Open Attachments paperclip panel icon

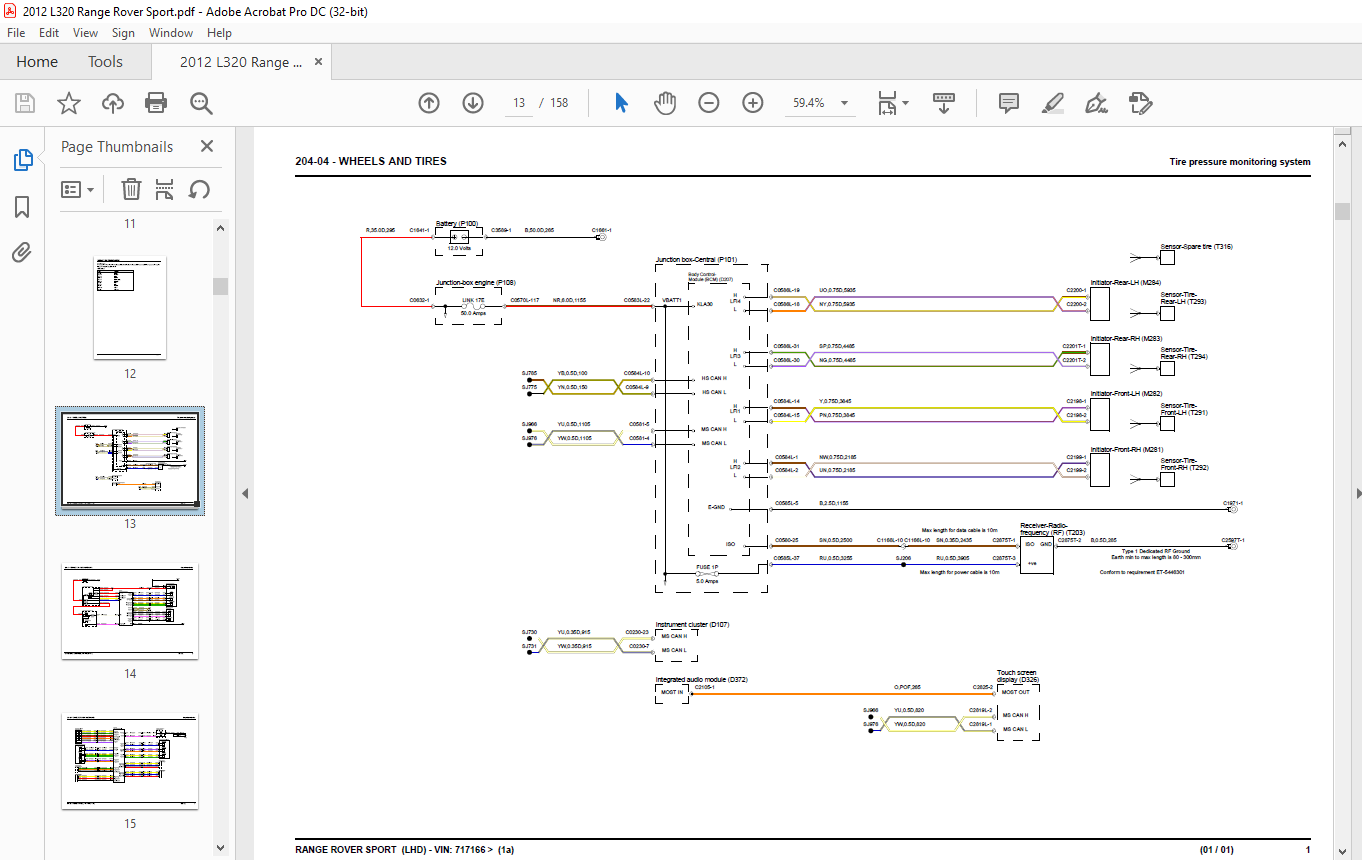pos(22,253)
